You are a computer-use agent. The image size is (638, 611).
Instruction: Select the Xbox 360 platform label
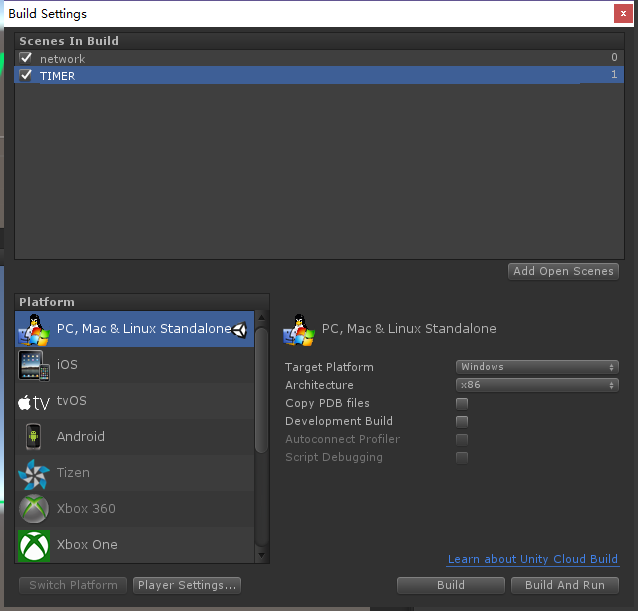pos(86,508)
